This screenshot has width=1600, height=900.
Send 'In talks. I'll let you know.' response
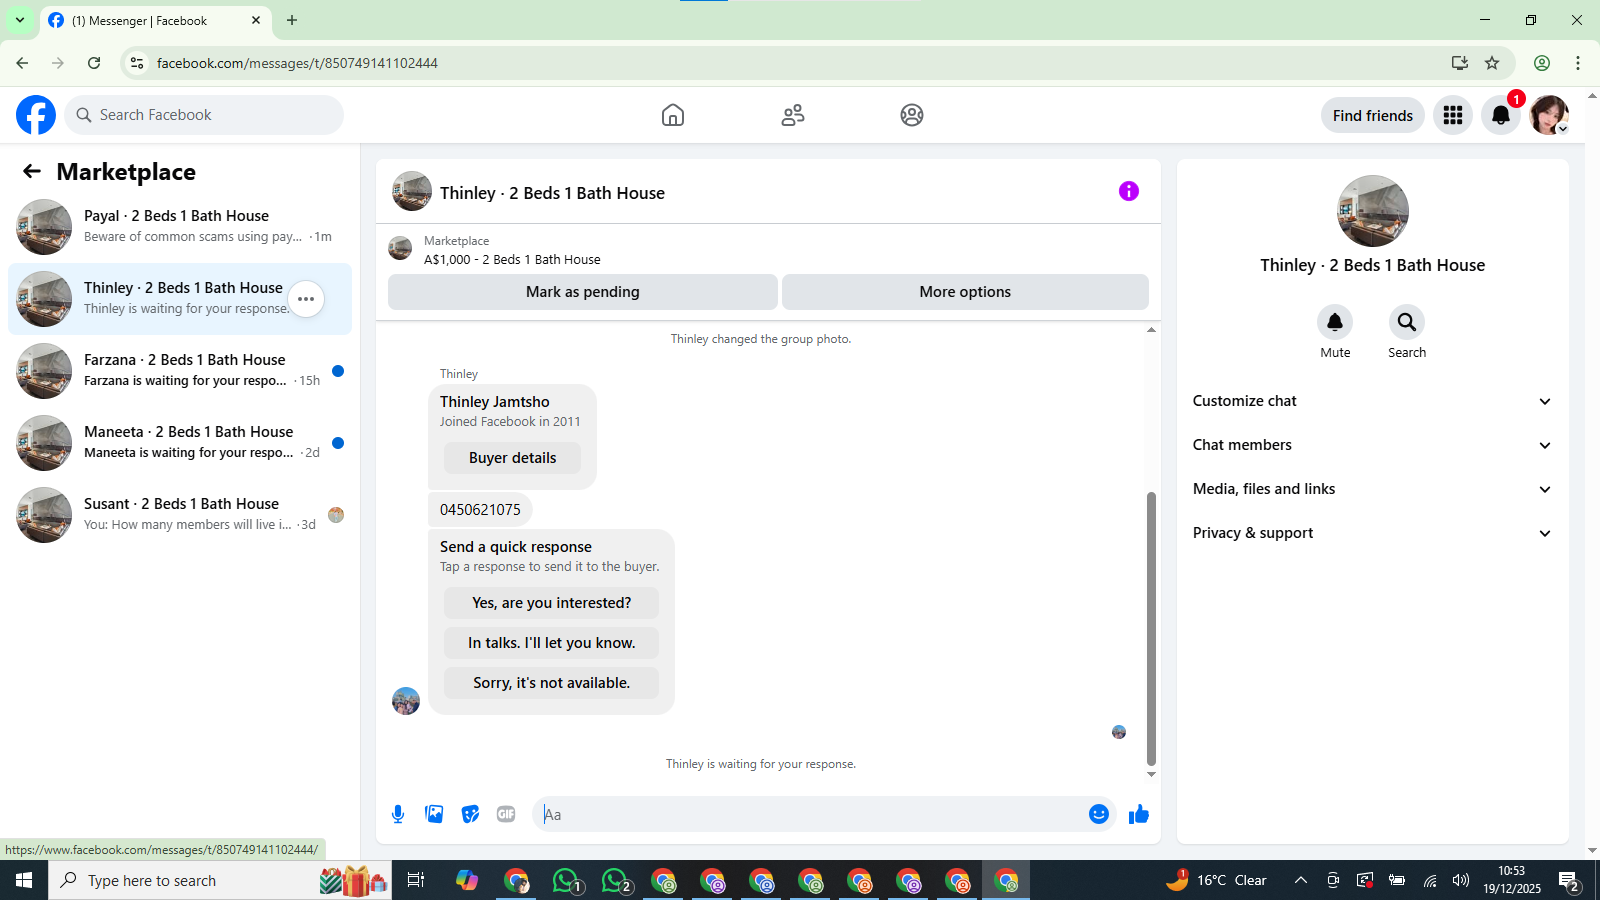click(551, 643)
